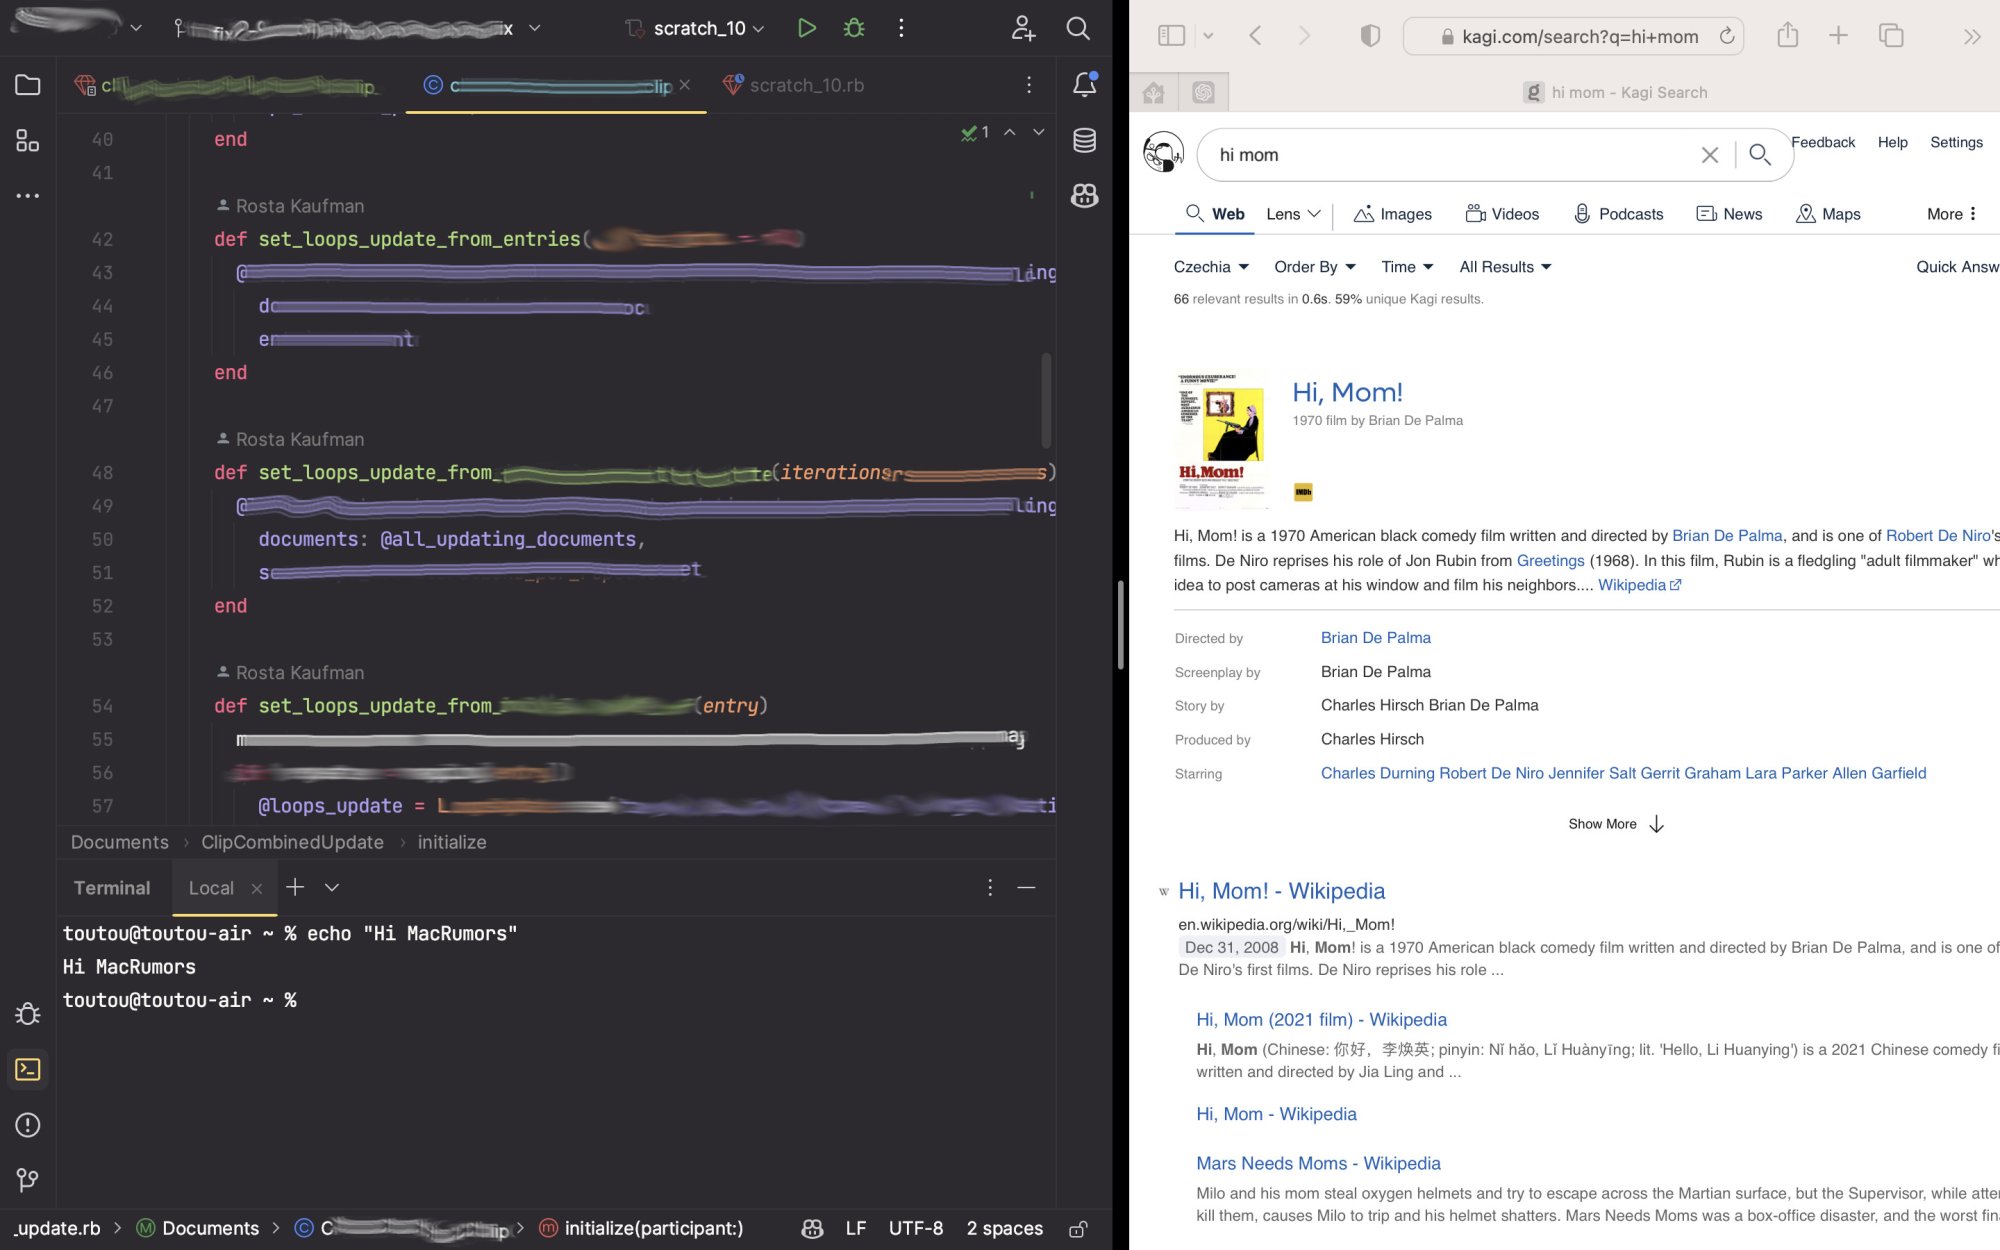Viewport: 2000px width, 1250px height.
Task: Click the Show More button
Action: click(1614, 824)
